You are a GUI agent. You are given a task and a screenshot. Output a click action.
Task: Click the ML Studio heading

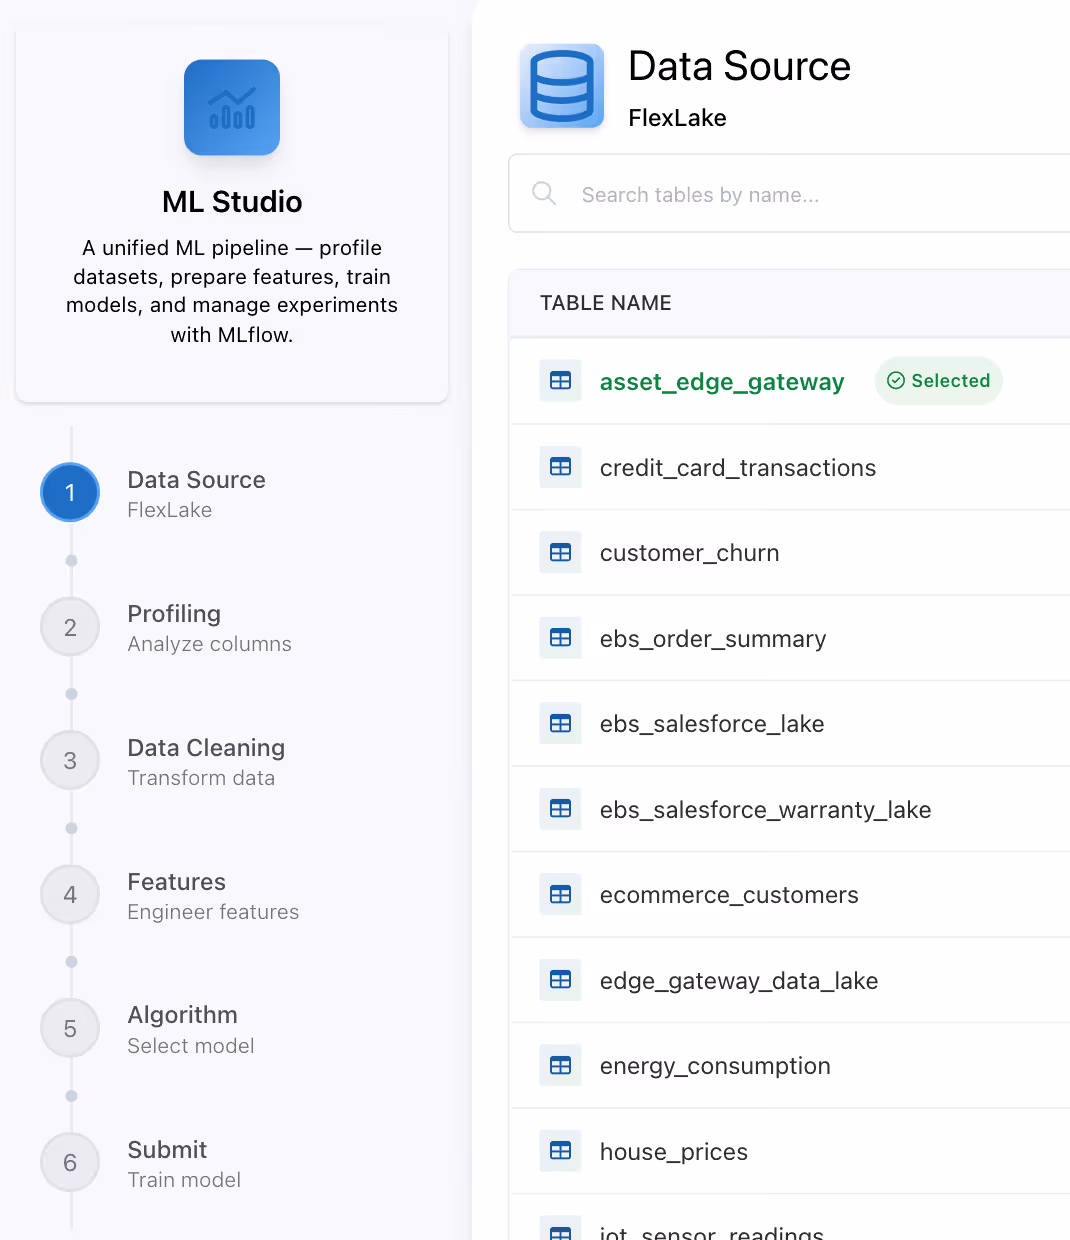(x=232, y=202)
